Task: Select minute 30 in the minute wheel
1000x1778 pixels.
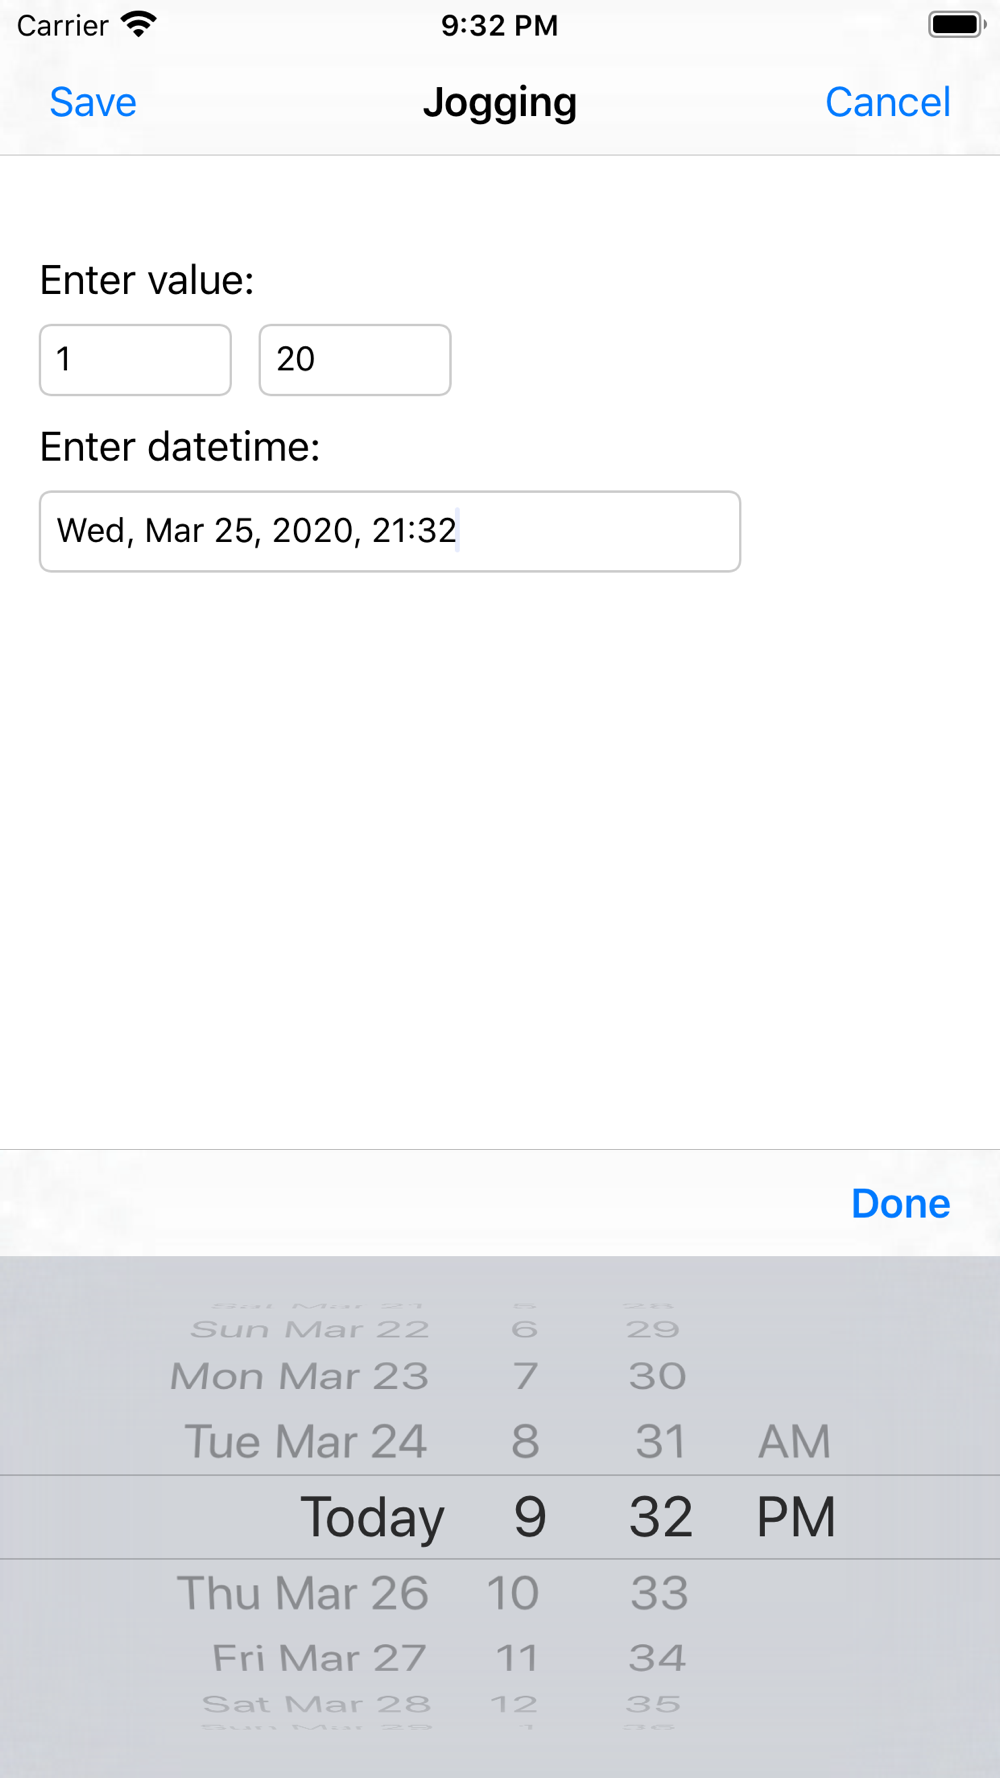Action: coord(657,1376)
